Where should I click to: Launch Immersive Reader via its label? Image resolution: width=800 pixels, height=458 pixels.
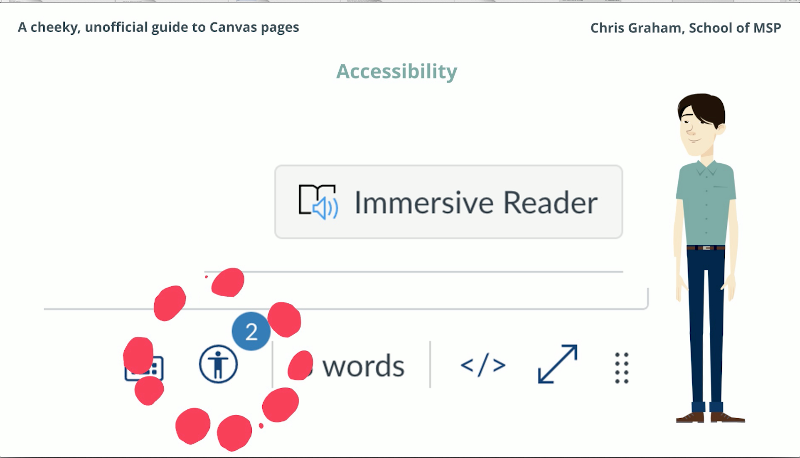(x=476, y=202)
